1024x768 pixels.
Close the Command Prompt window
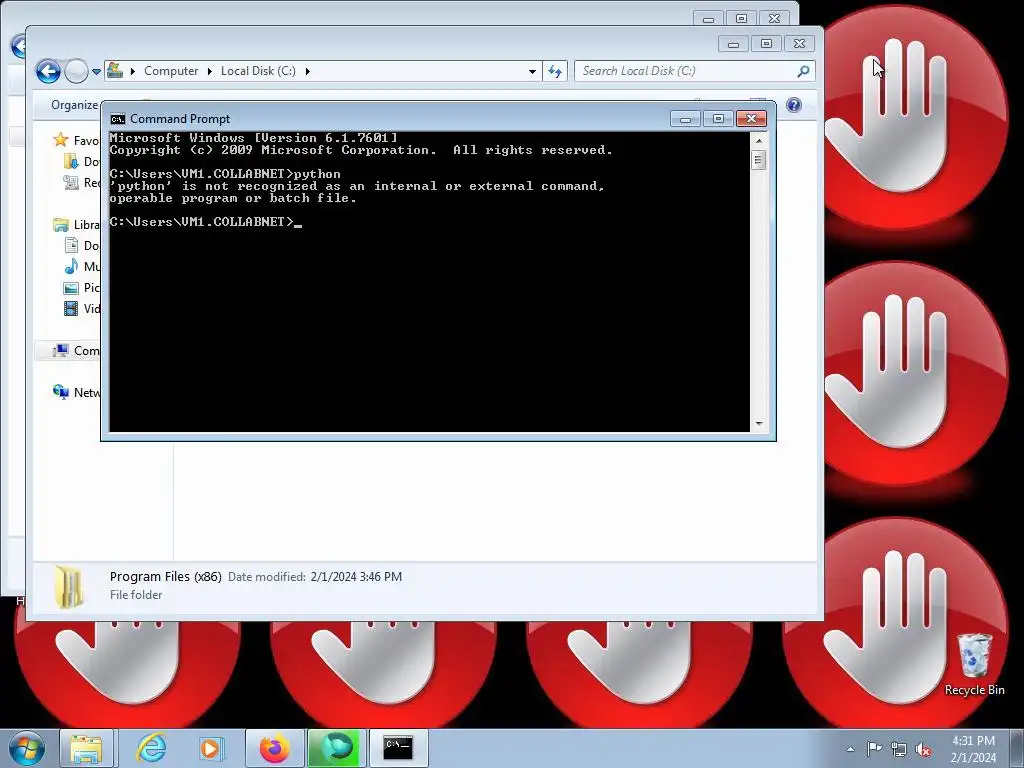(751, 118)
